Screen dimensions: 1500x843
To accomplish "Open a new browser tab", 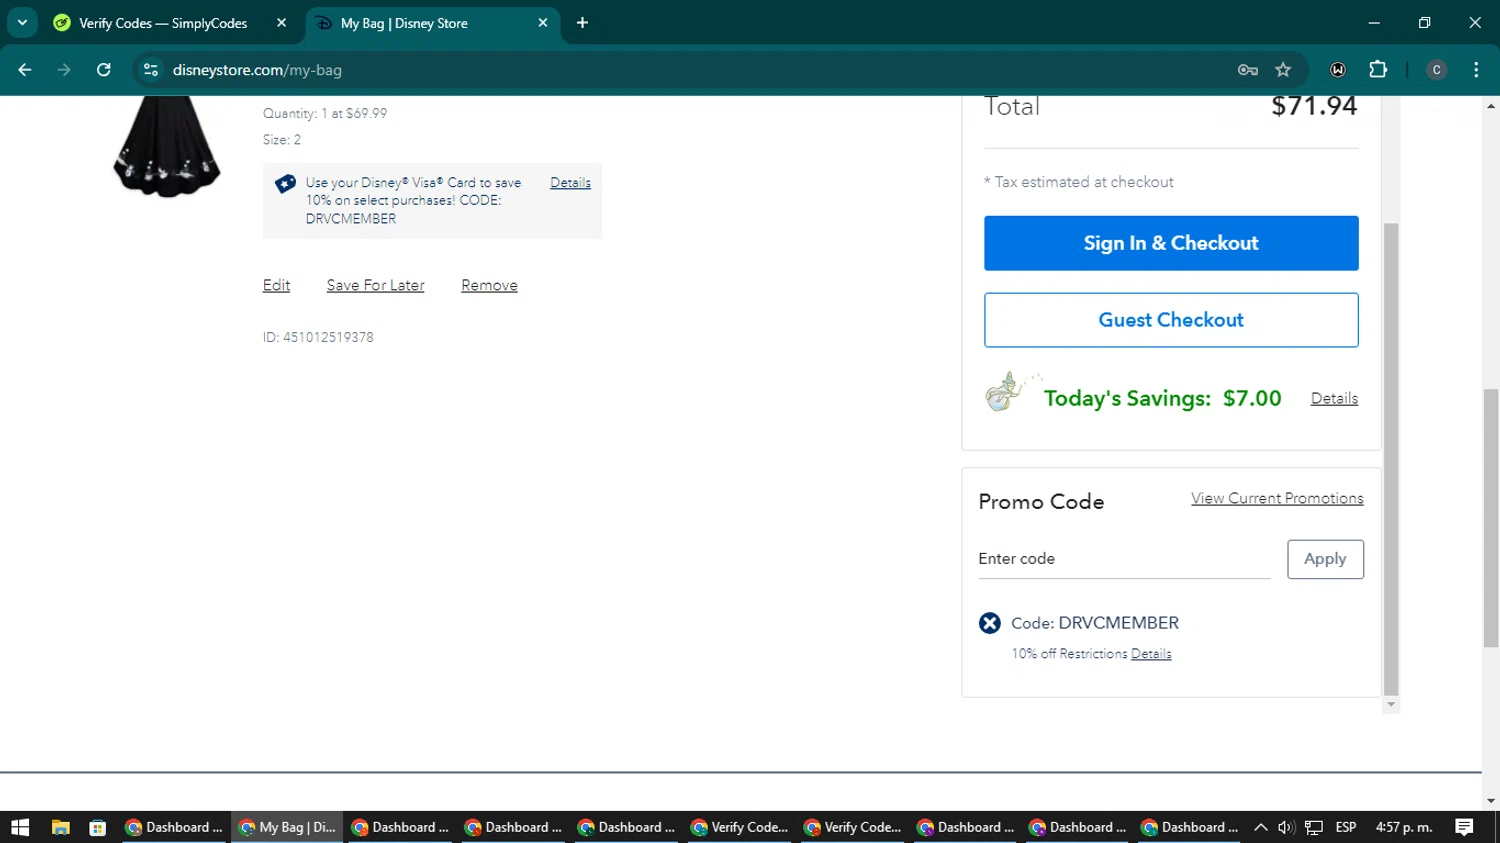I will pyautogui.click(x=582, y=23).
